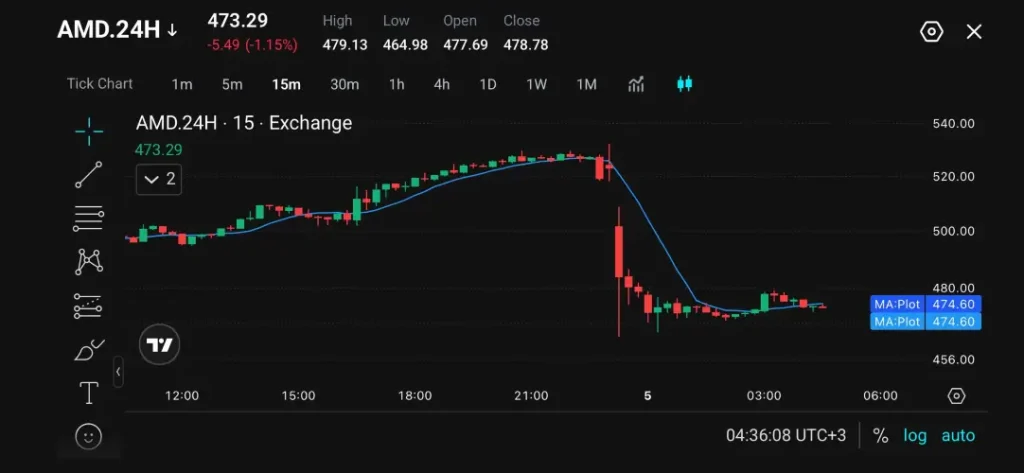Select the Text annotation tool
The image size is (1024, 473).
coord(89,393)
